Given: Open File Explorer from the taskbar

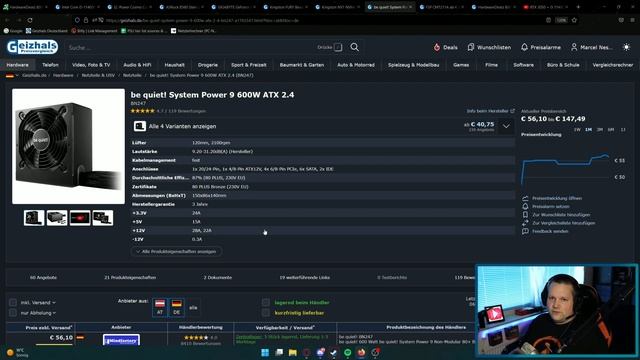Looking at the screenshot, I should (293, 353).
